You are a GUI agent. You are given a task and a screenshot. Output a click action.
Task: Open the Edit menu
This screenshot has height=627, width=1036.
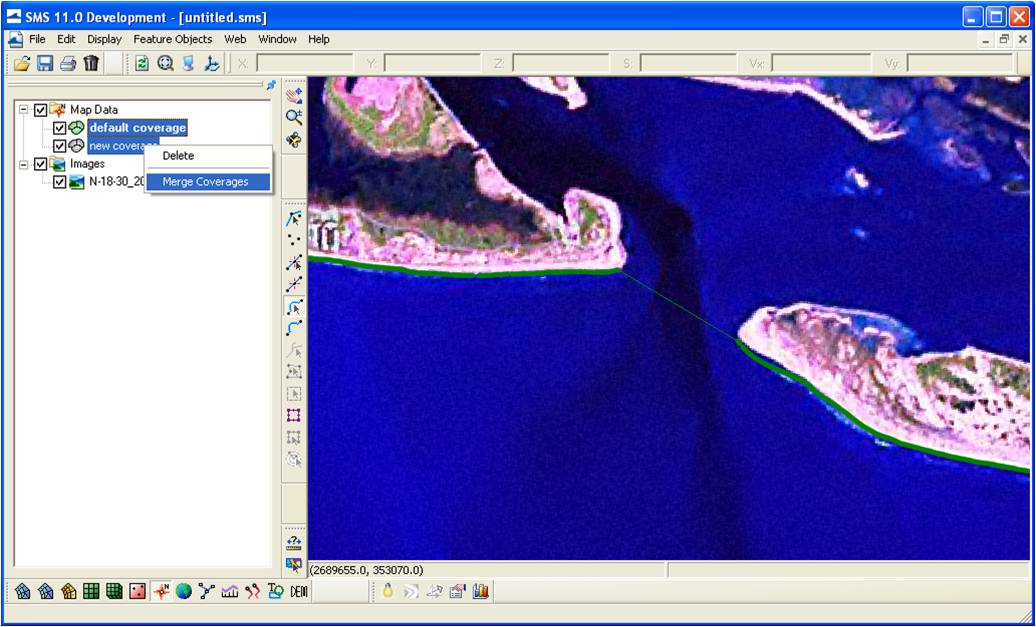click(x=66, y=39)
